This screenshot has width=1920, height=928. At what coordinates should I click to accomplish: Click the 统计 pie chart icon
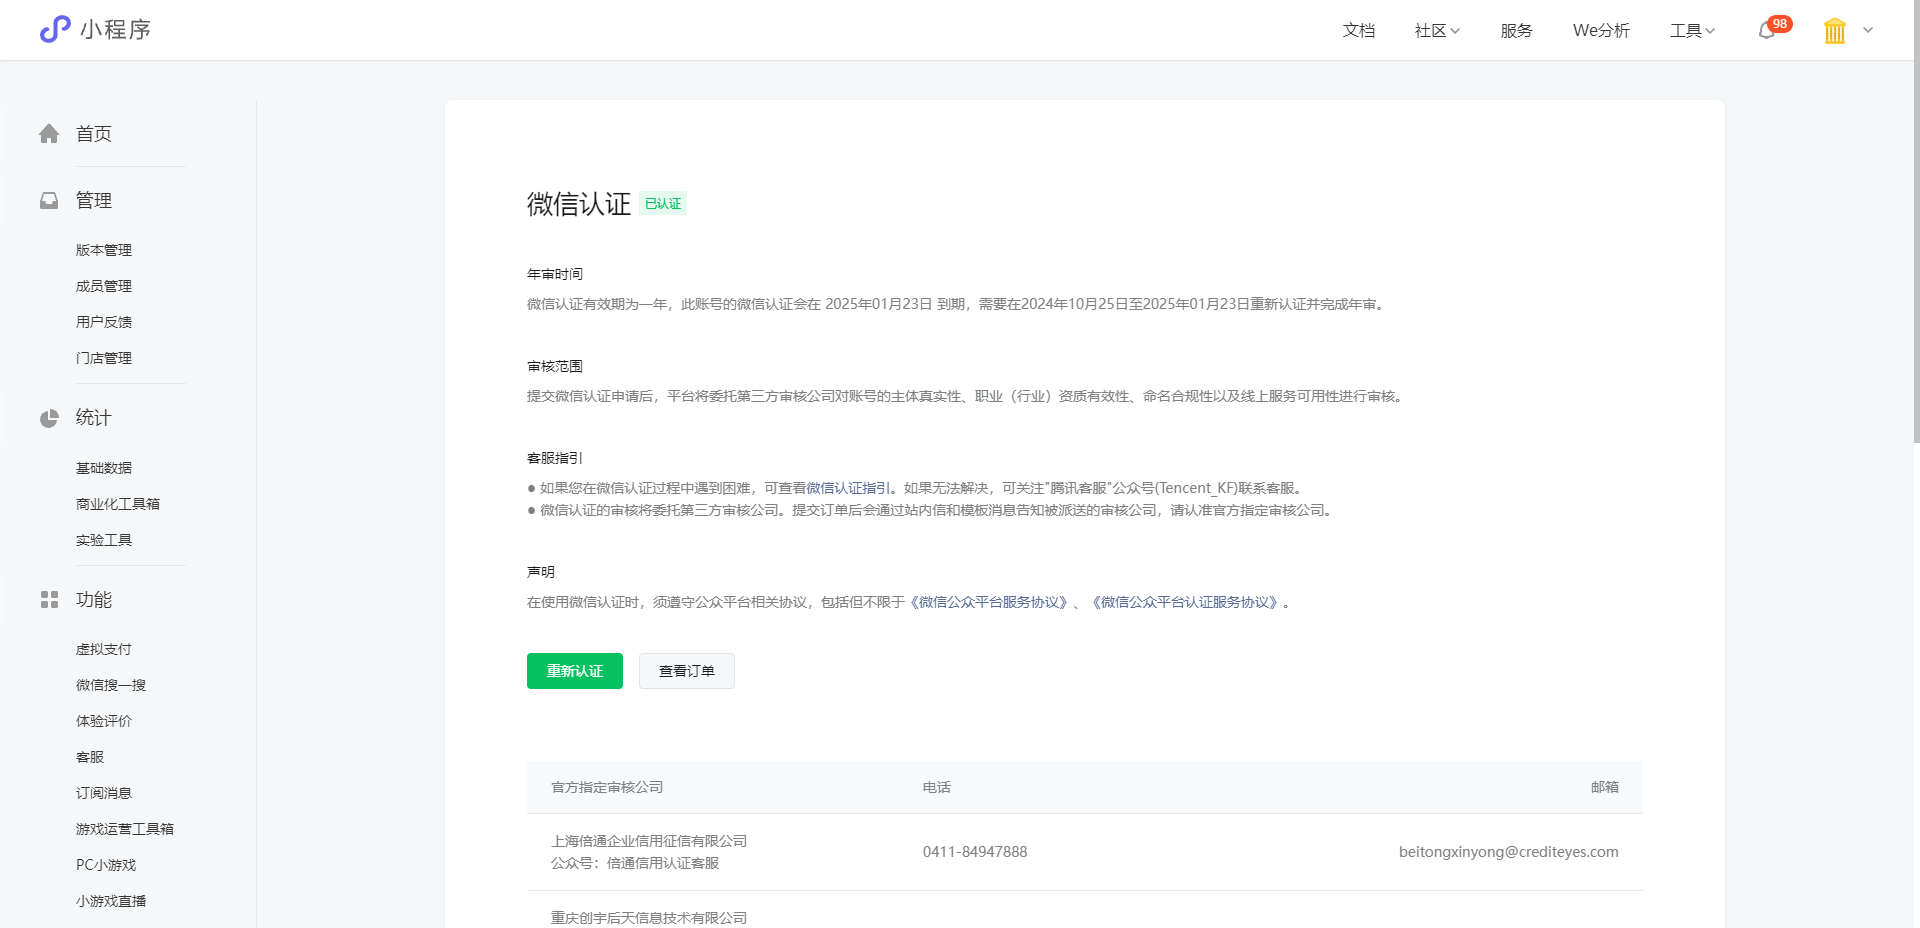click(x=49, y=418)
